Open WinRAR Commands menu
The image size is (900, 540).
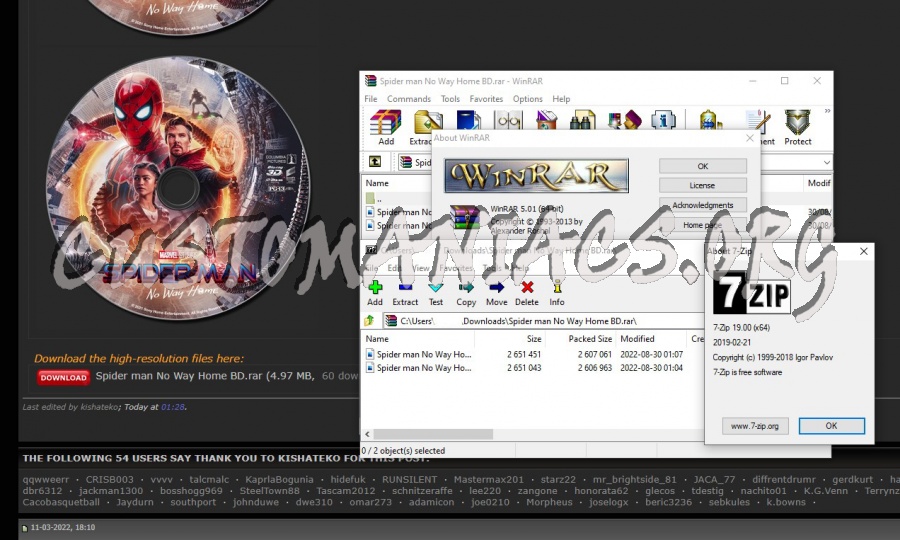(x=409, y=99)
